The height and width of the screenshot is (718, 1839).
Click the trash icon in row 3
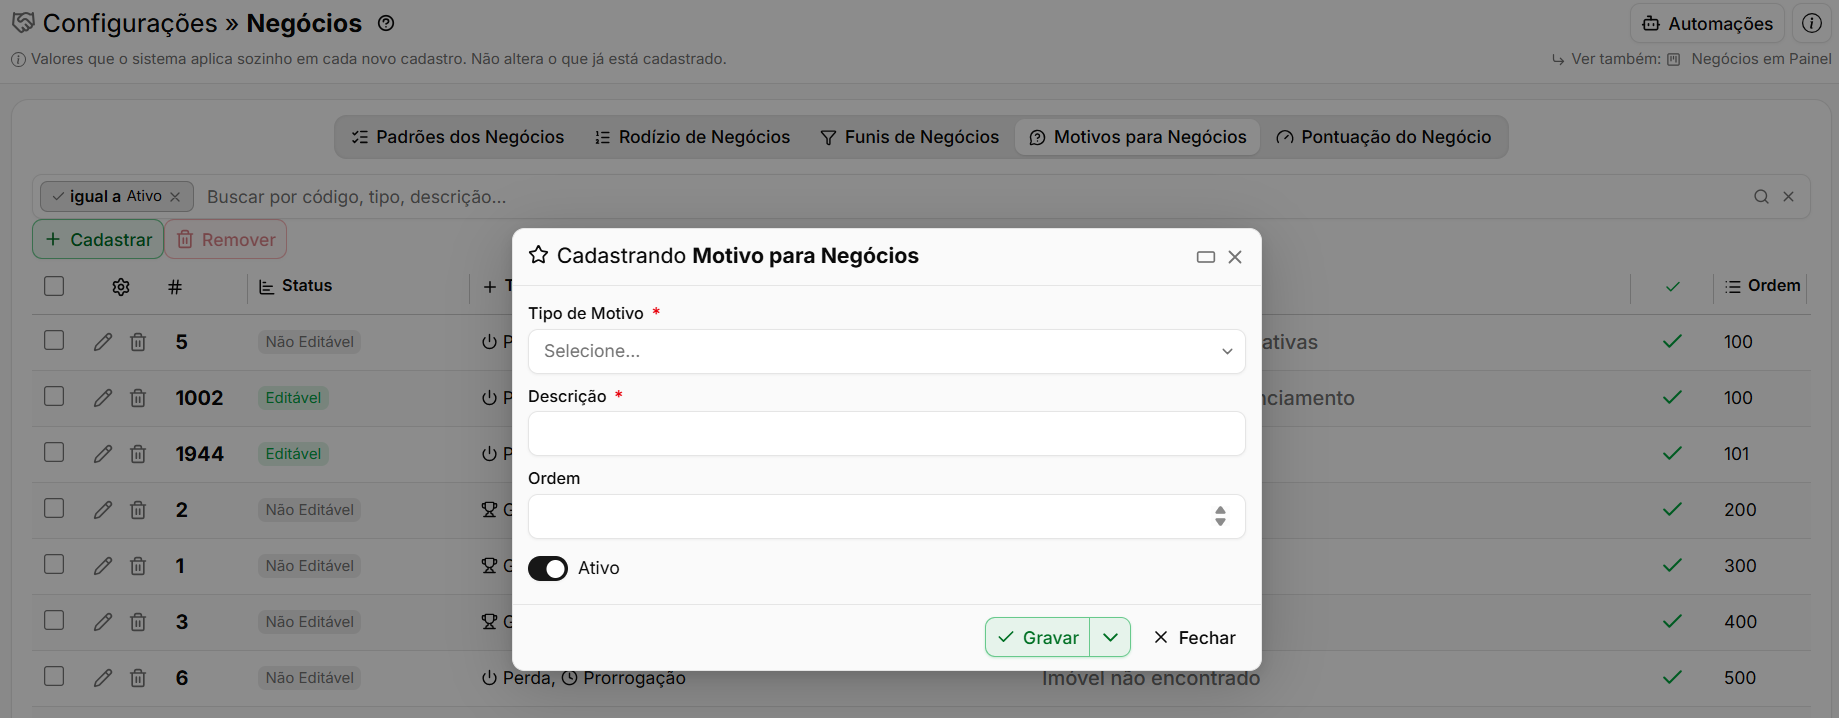[138, 622]
